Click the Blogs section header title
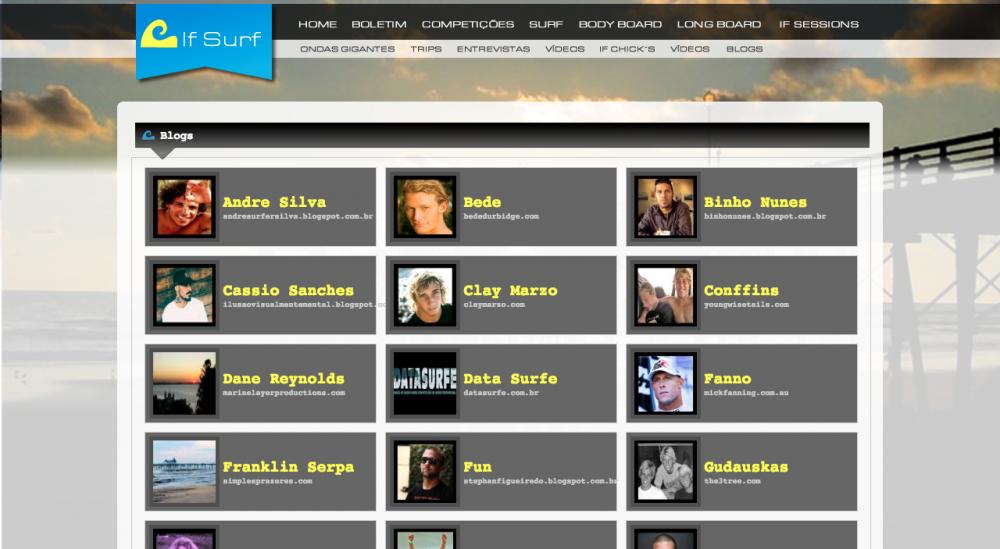The height and width of the screenshot is (549, 1000). (x=177, y=135)
